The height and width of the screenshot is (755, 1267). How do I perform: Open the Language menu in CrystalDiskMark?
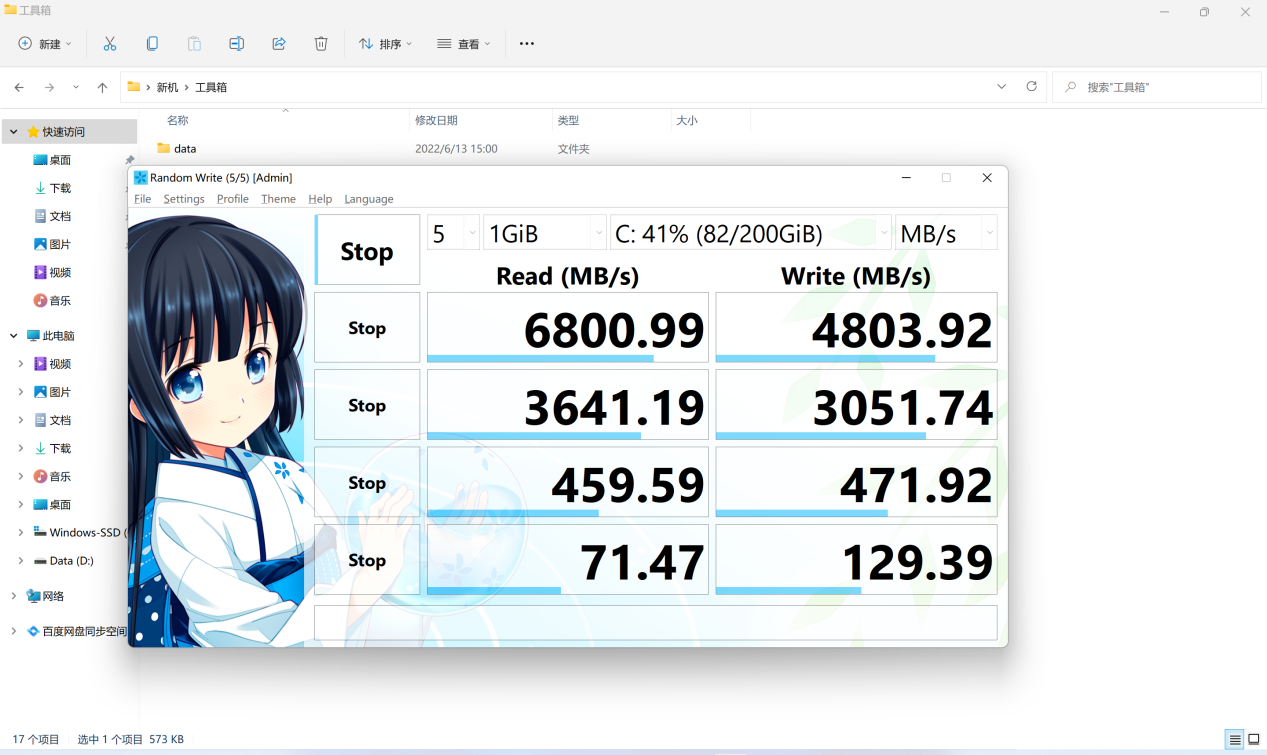[369, 199]
